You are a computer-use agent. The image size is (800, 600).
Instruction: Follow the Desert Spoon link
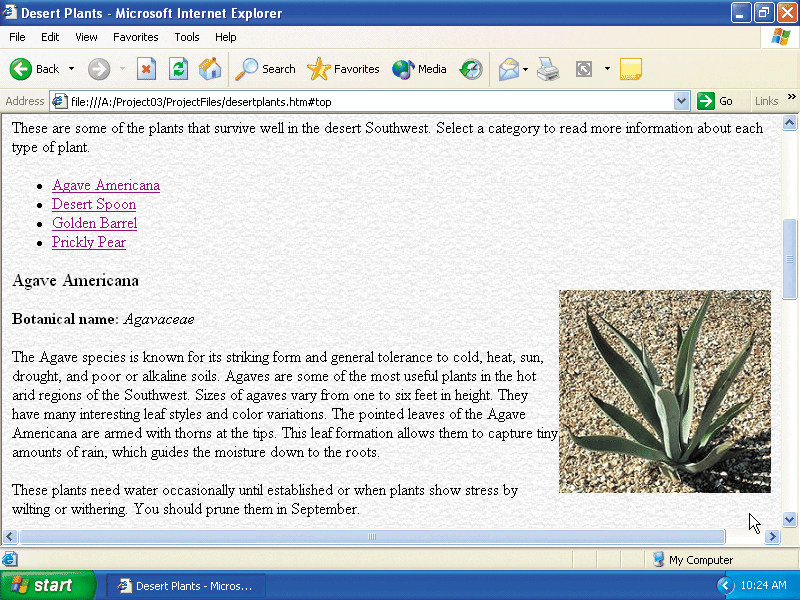(x=94, y=204)
